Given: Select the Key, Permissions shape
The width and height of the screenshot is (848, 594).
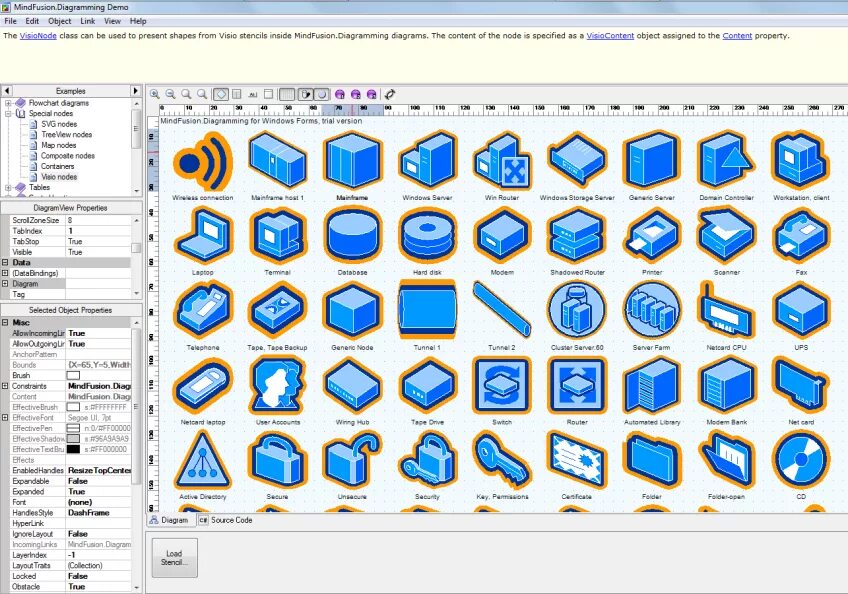Looking at the screenshot, I should [502, 460].
